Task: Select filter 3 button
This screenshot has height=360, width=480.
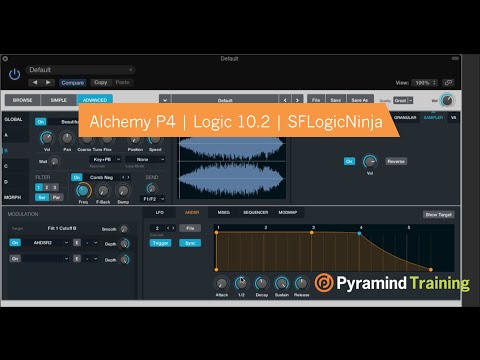Action: click(x=55, y=187)
